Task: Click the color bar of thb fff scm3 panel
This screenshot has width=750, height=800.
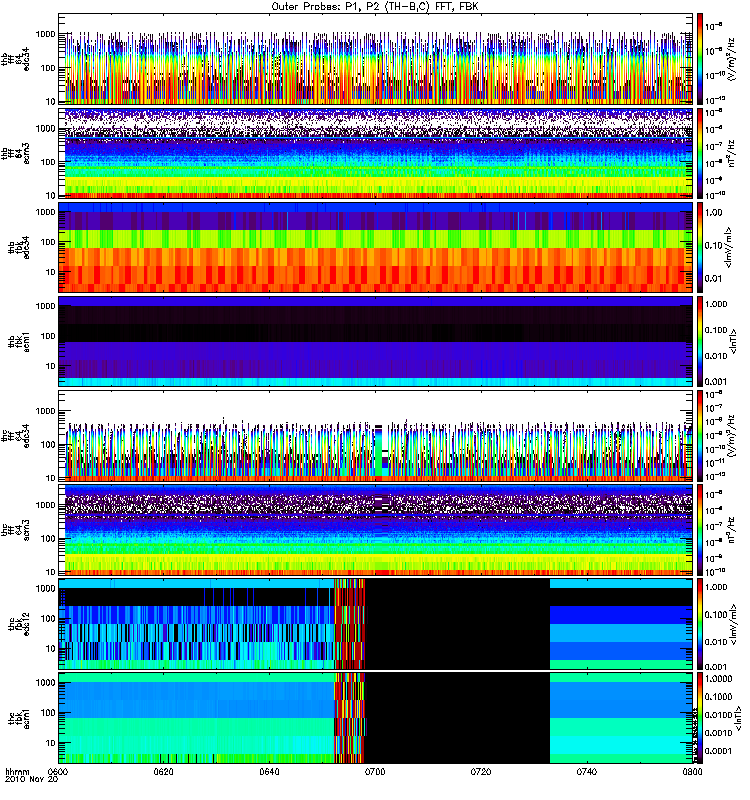Action: point(700,153)
